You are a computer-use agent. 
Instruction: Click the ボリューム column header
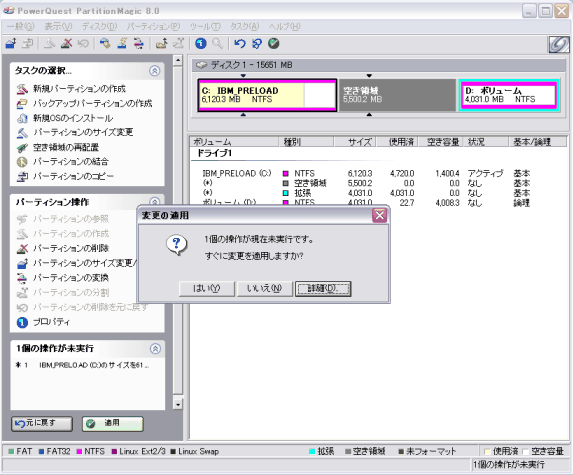(x=235, y=142)
